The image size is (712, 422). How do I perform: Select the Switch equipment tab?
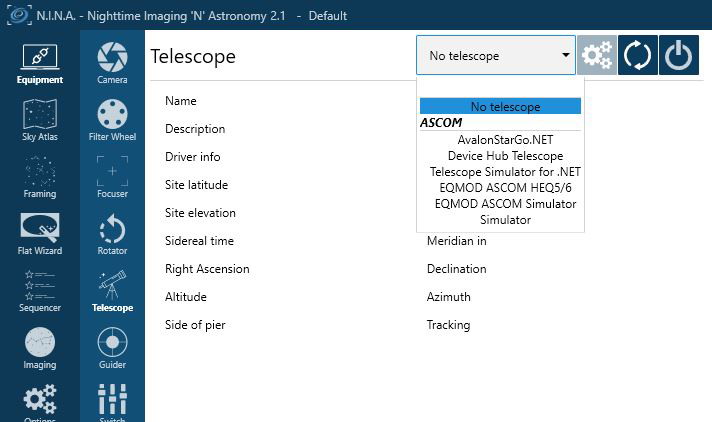point(112,402)
